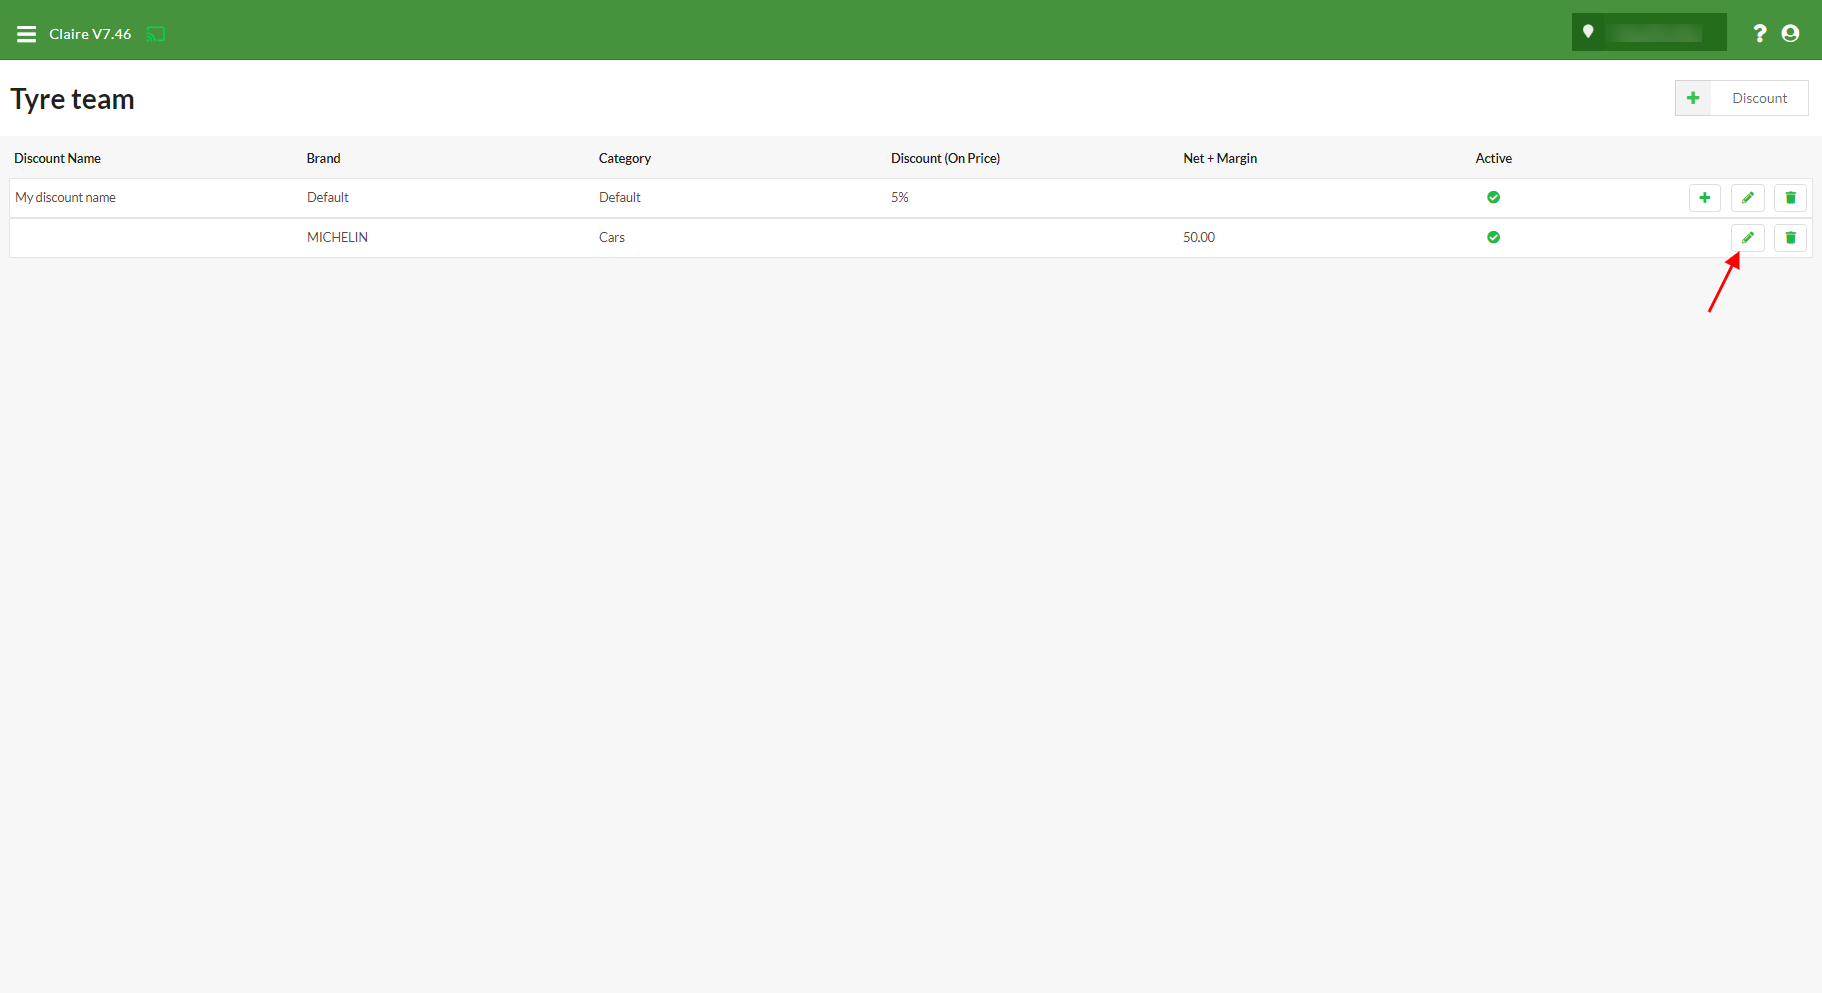Image resolution: width=1822 pixels, height=993 pixels.
Task: Open the hamburger navigation menu
Action: pyautogui.click(x=27, y=34)
